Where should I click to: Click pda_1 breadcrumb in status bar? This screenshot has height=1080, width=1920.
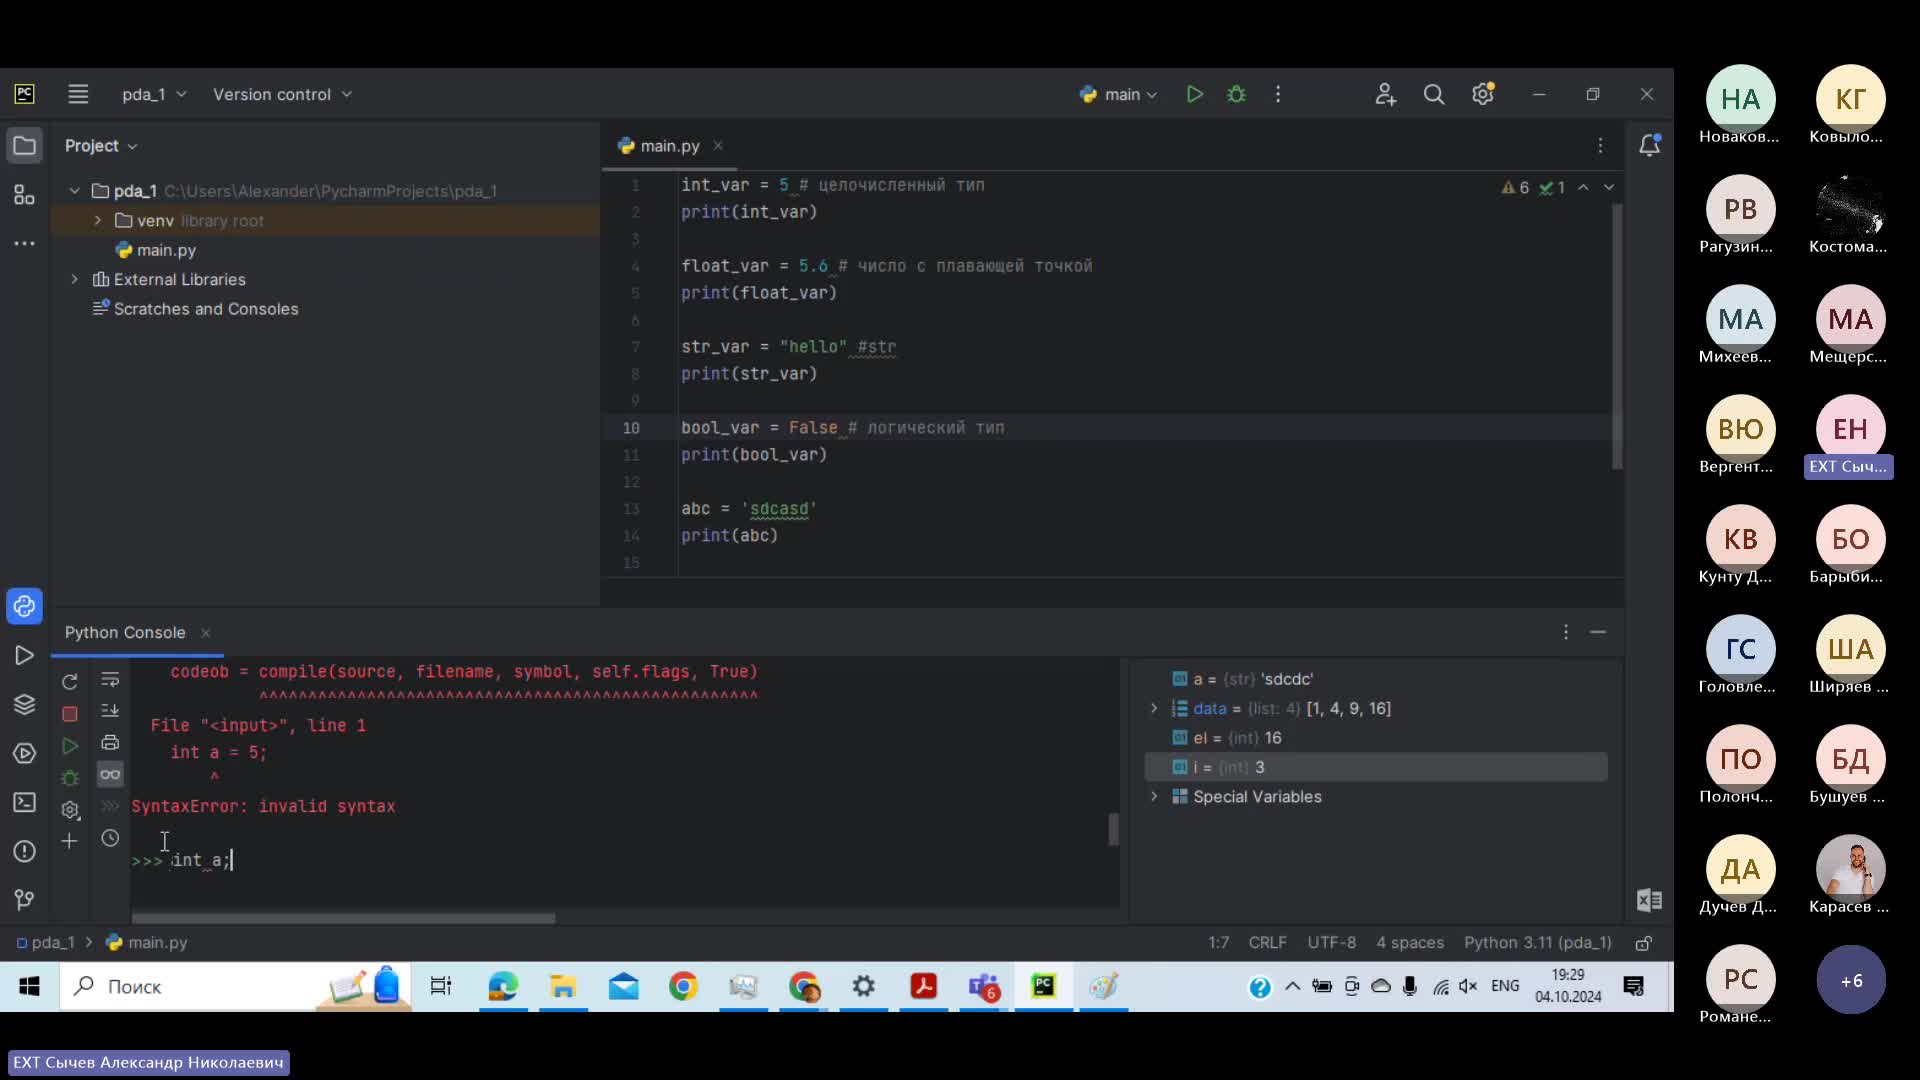pos(46,943)
